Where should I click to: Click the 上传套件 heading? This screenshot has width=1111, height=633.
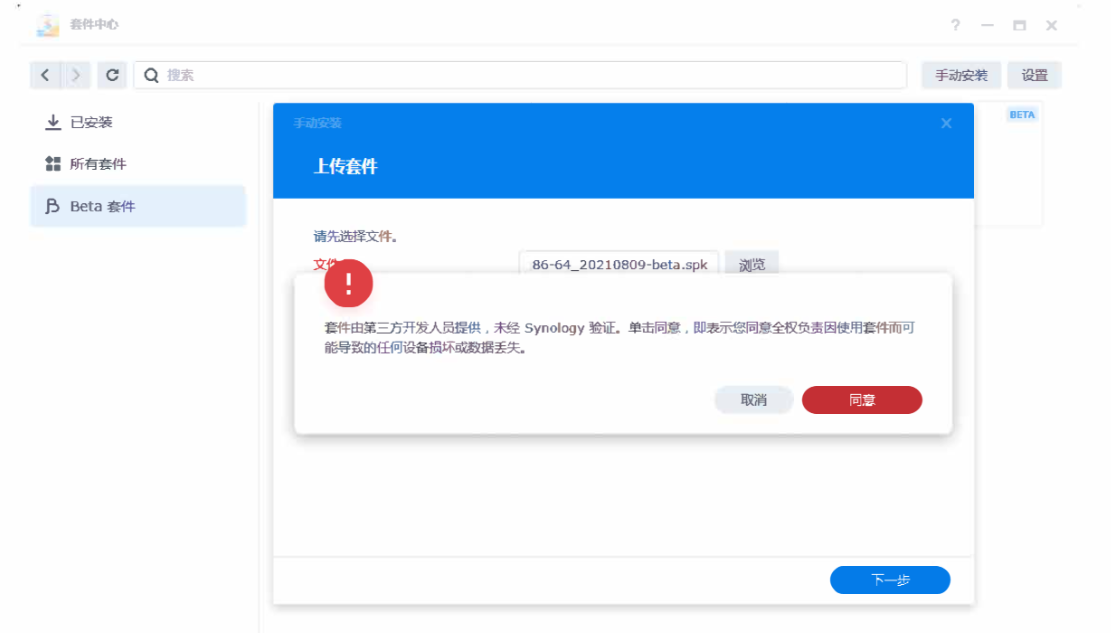(x=346, y=167)
